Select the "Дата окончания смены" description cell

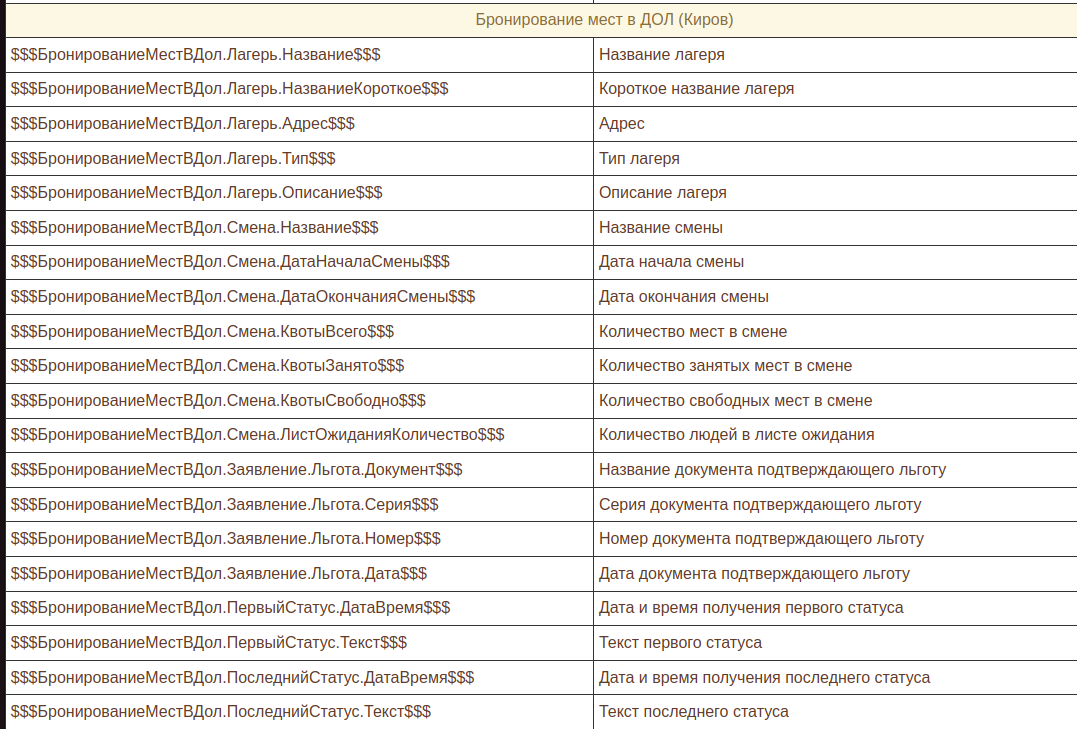tap(683, 297)
